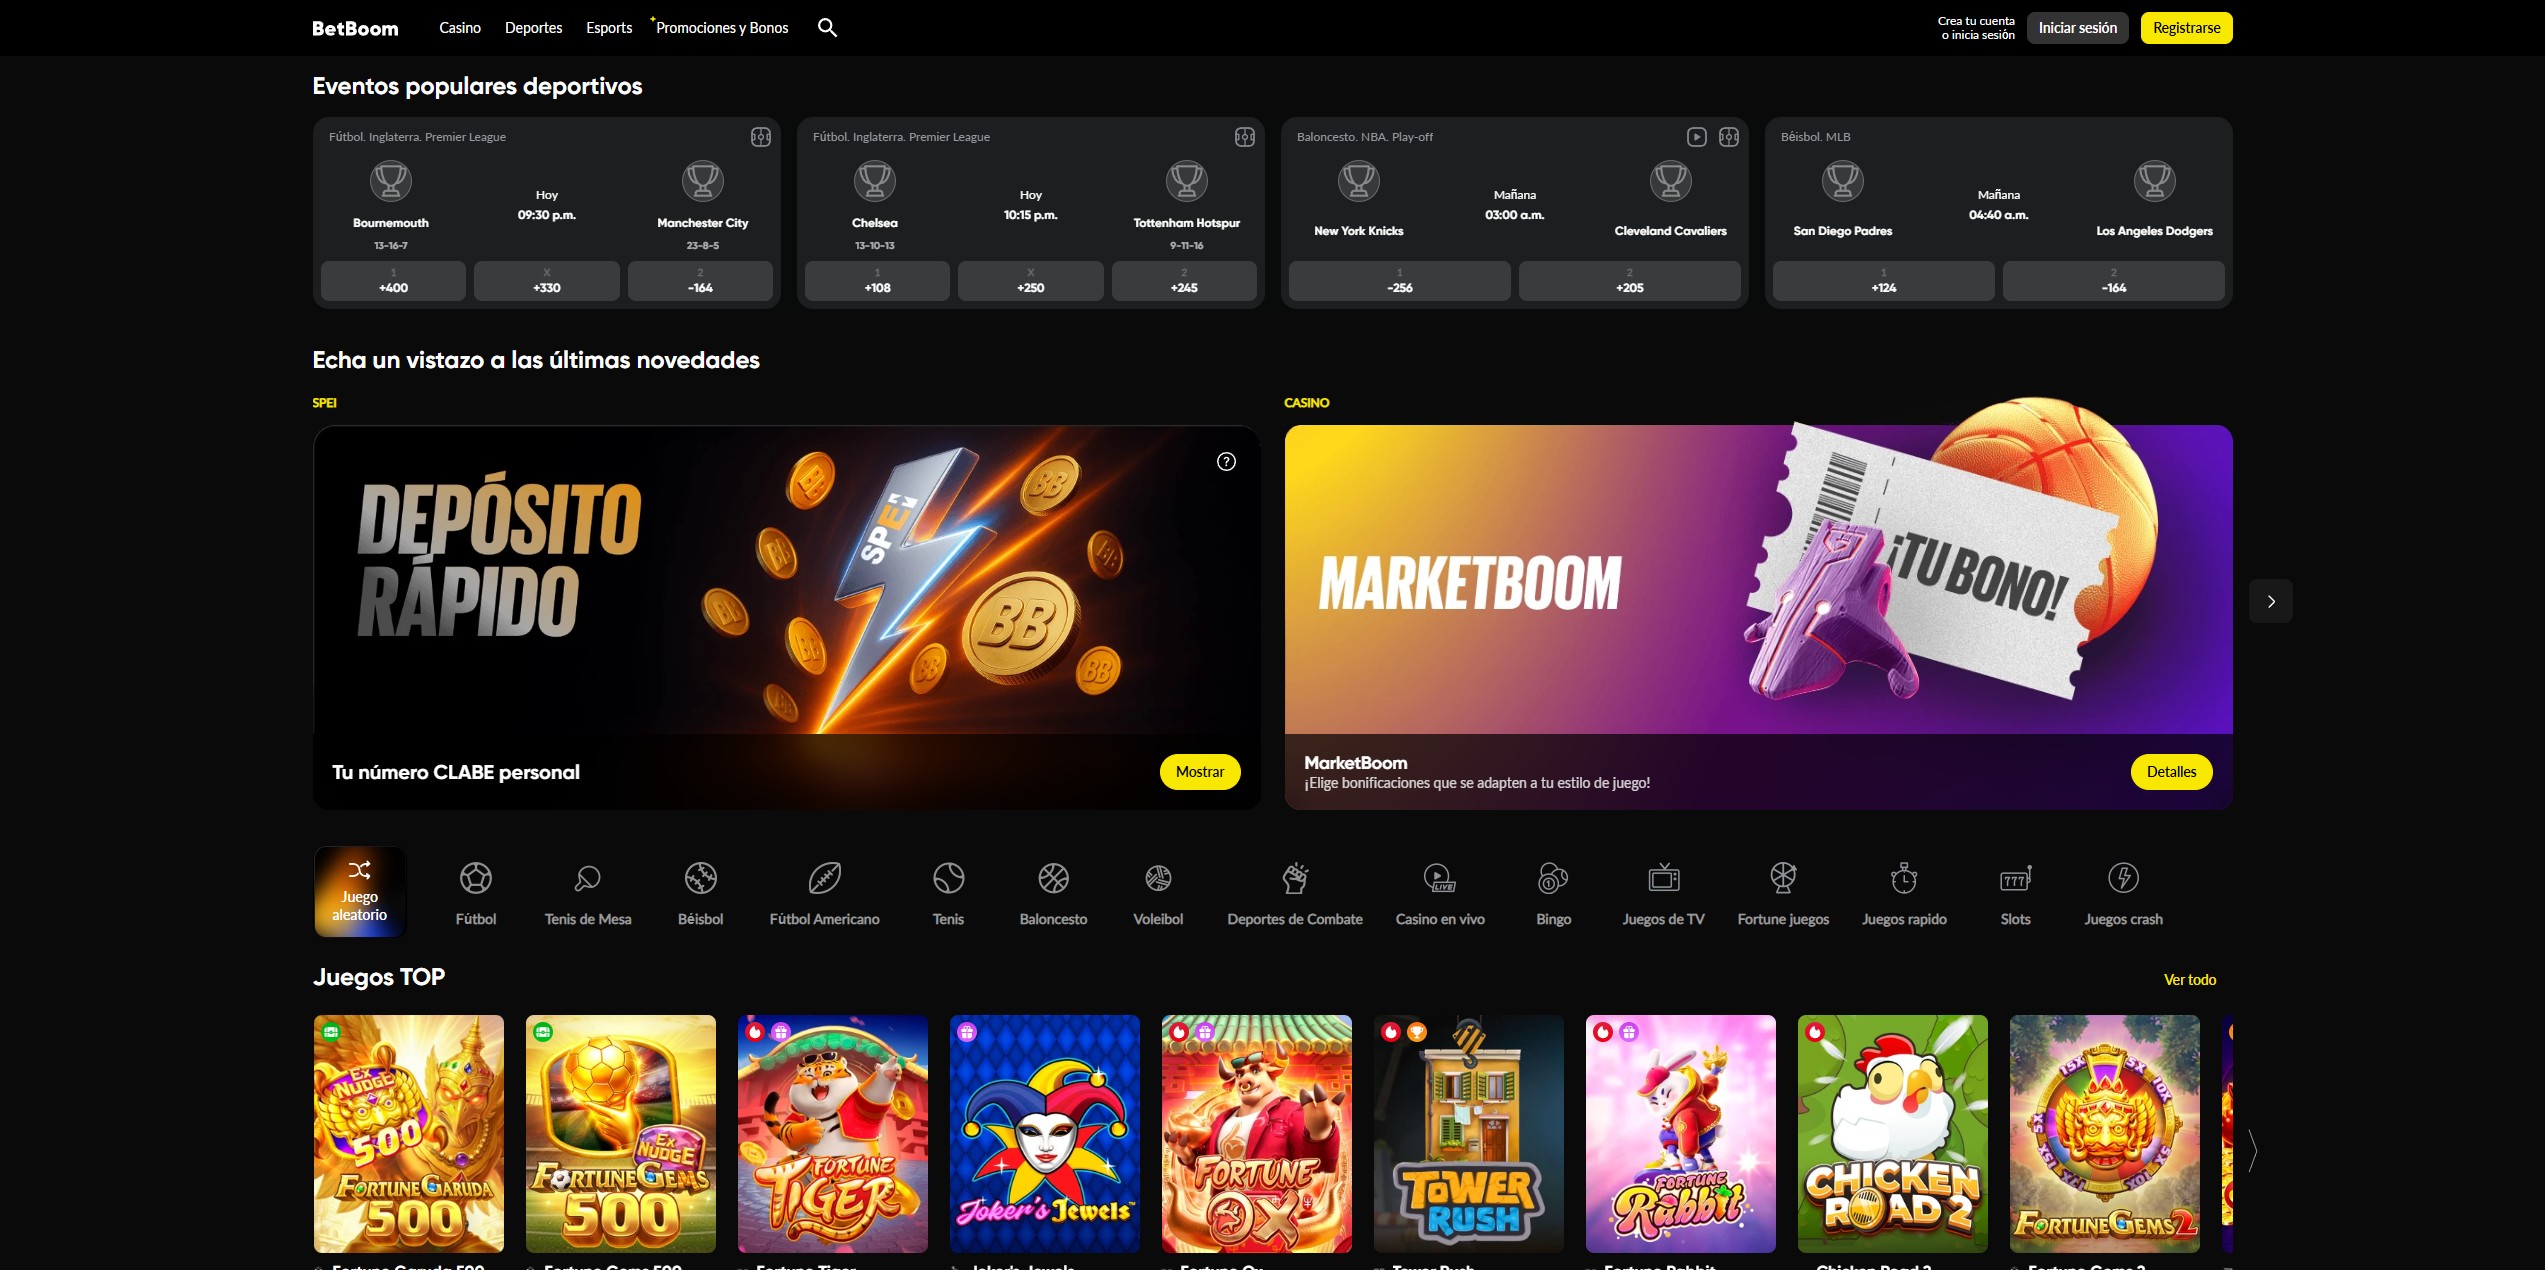Screen dimensions: 2545x1270
Task: Click the Ver todo link
Action: click(2189, 980)
